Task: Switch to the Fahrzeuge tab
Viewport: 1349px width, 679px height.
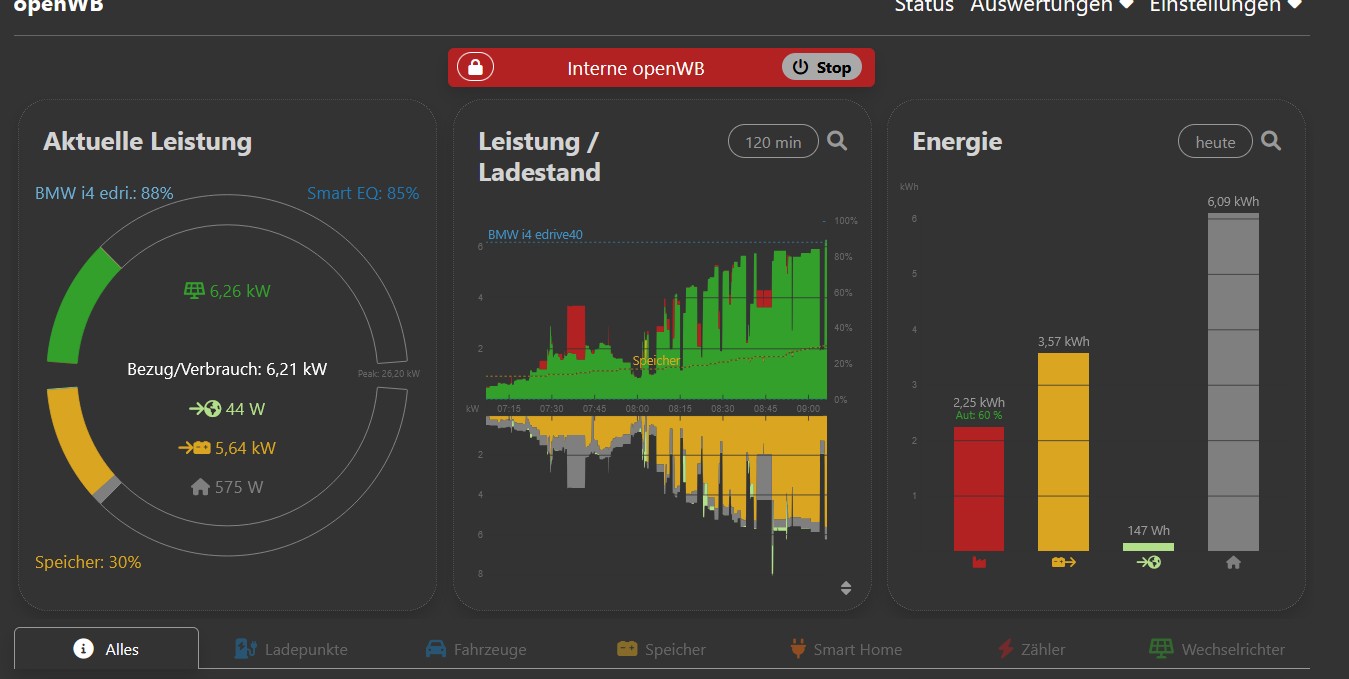Action: click(x=476, y=649)
